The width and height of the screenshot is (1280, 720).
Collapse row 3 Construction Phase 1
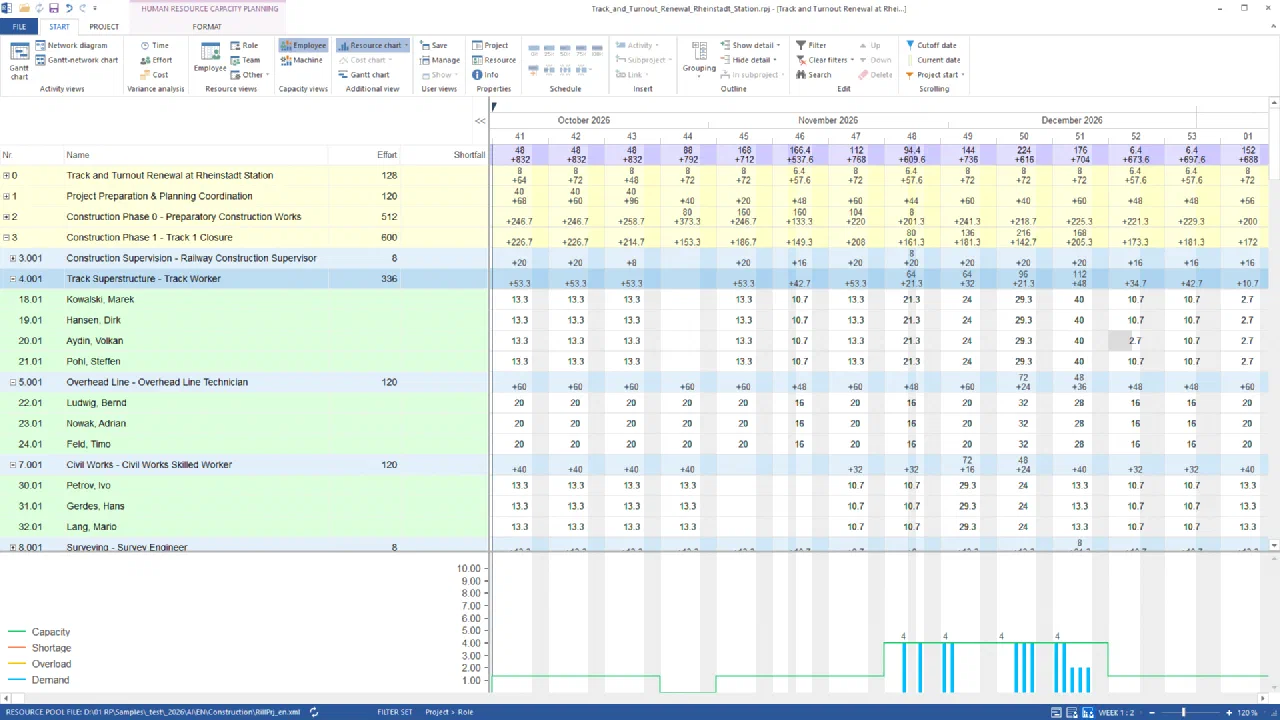tap(6, 238)
